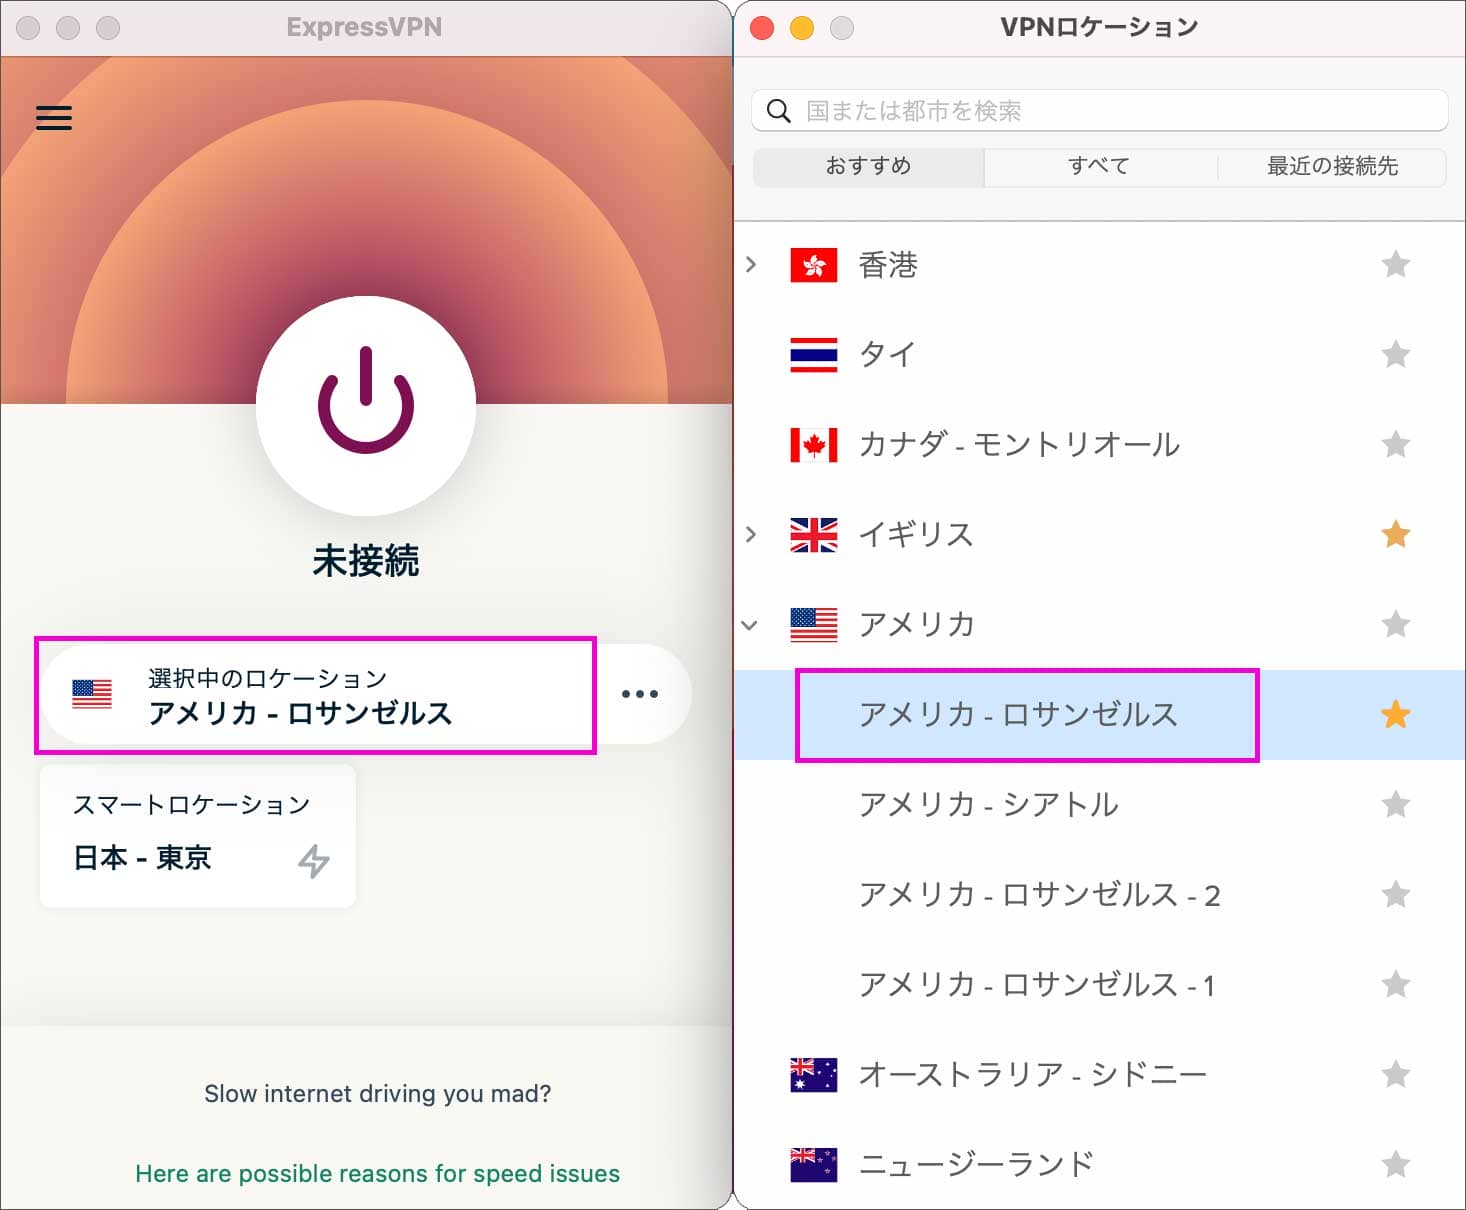
Task: Collapse the アメリカ location group
Action: coord(750,626)
